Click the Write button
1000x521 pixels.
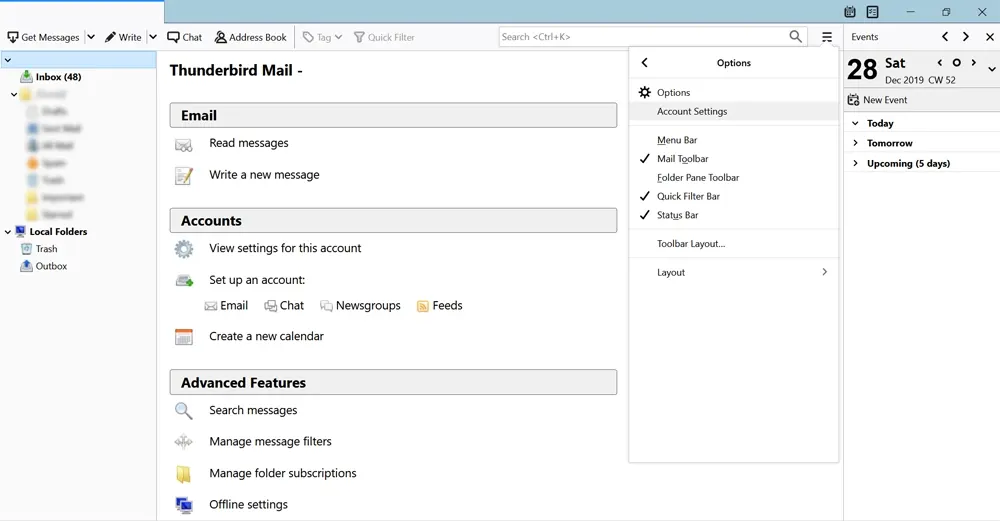click(123, 37)
